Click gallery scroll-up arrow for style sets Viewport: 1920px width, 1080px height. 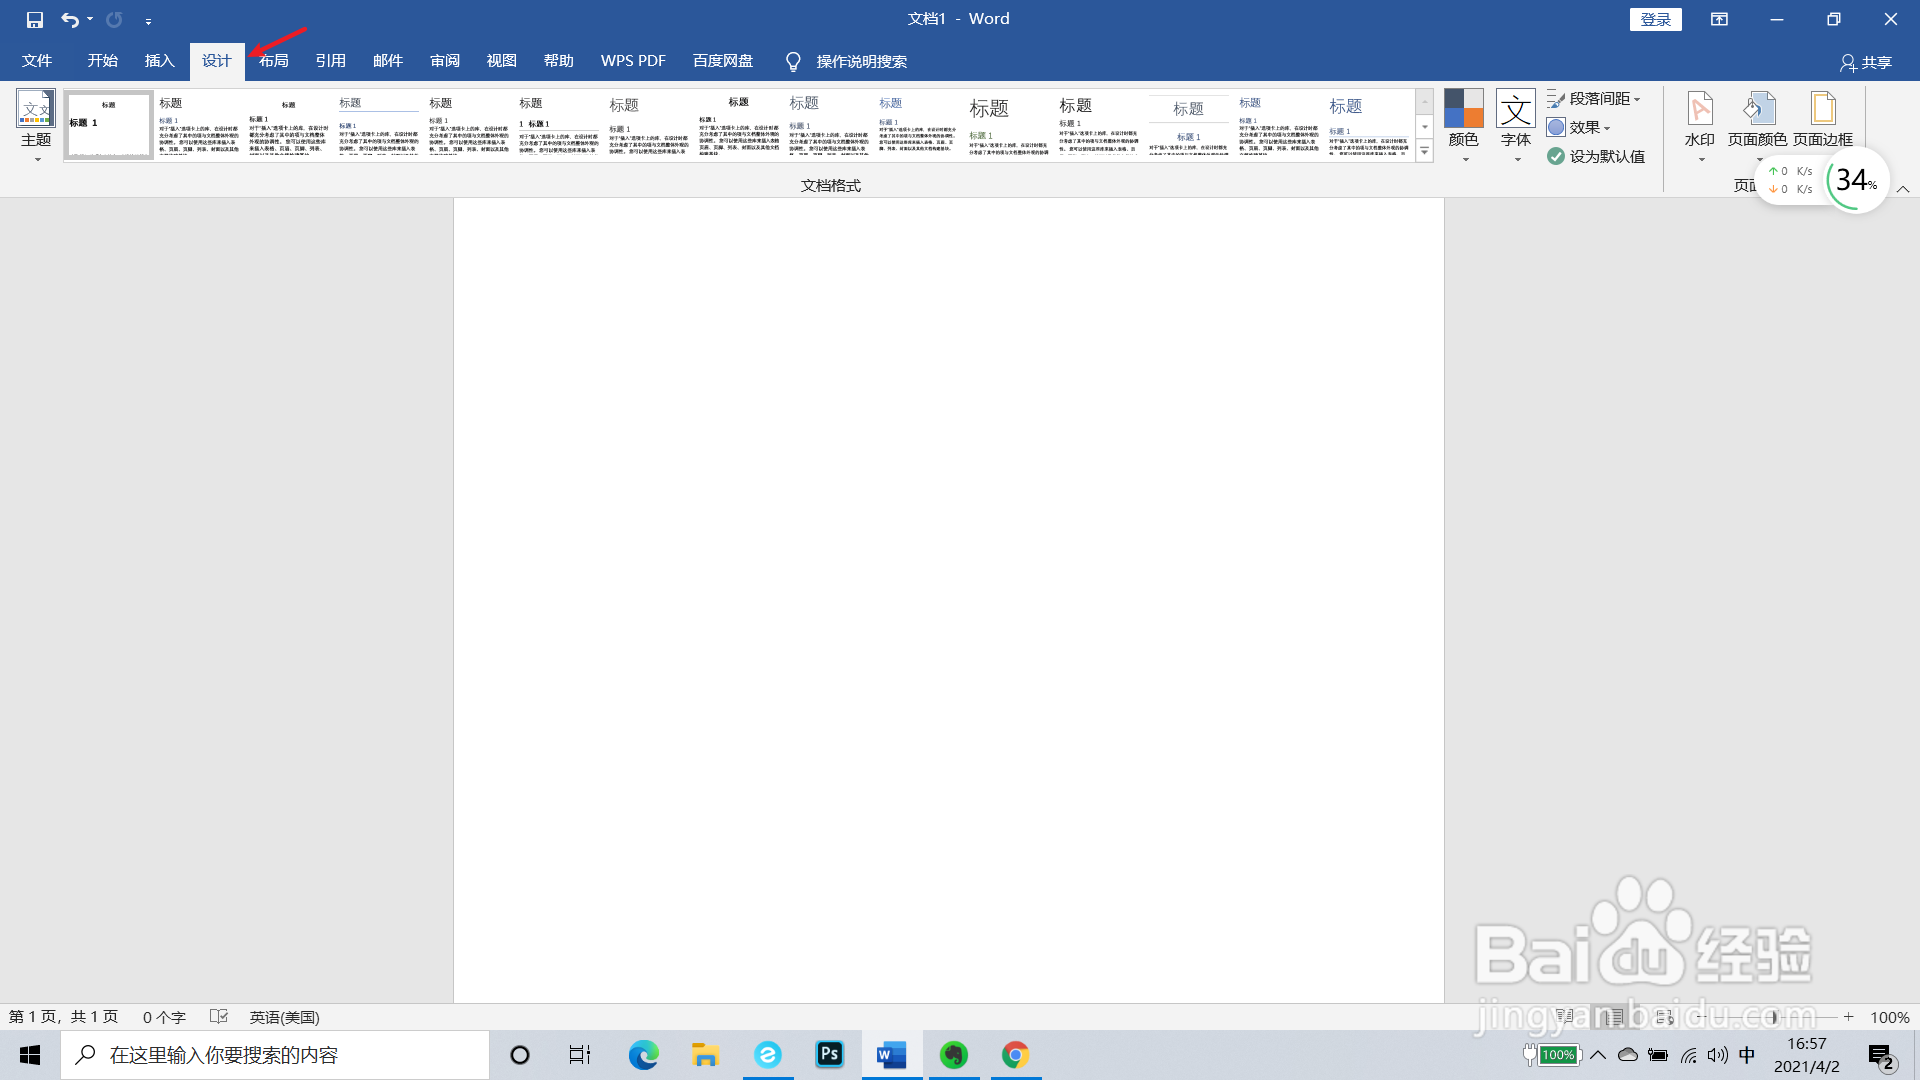coord(1424,101)
